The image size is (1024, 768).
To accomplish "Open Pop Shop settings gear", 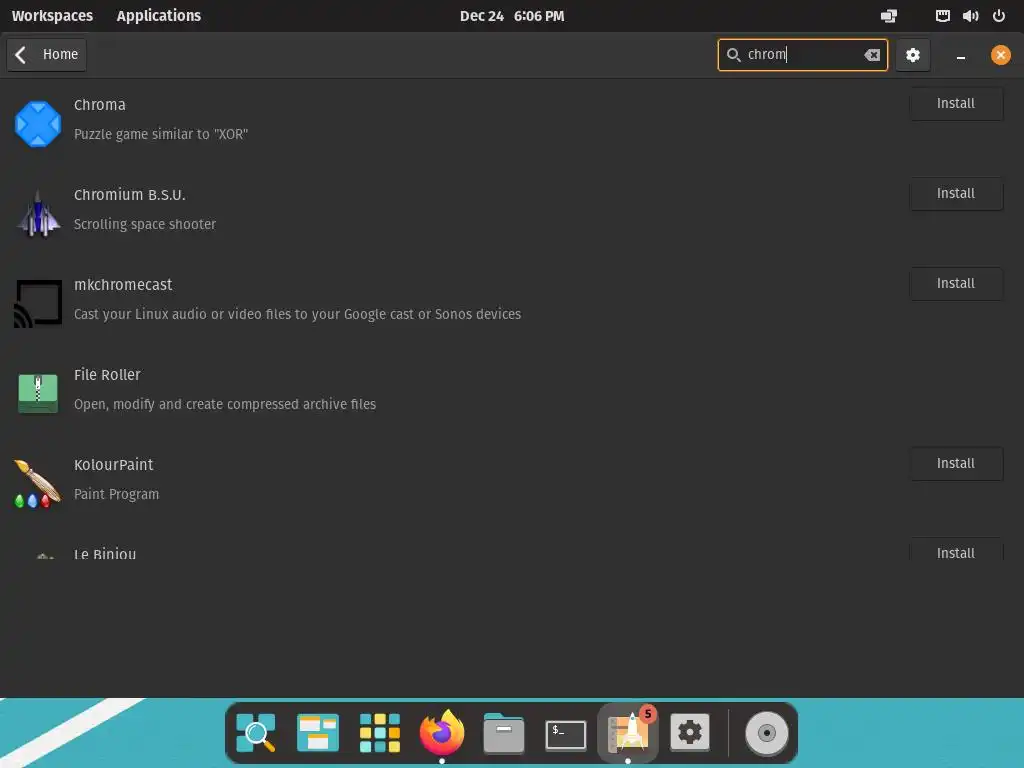I will [912, 55].
